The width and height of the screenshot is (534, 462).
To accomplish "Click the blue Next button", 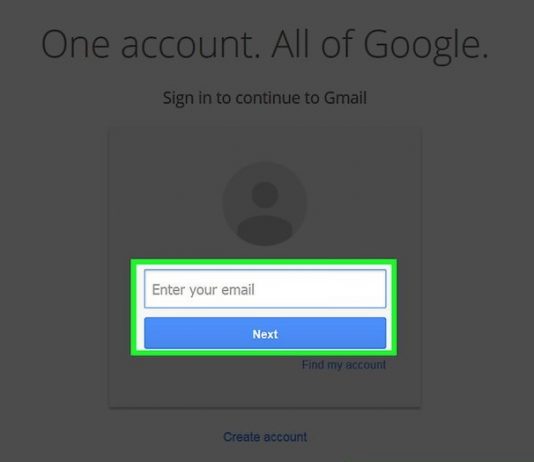I will tap(265, 333).
